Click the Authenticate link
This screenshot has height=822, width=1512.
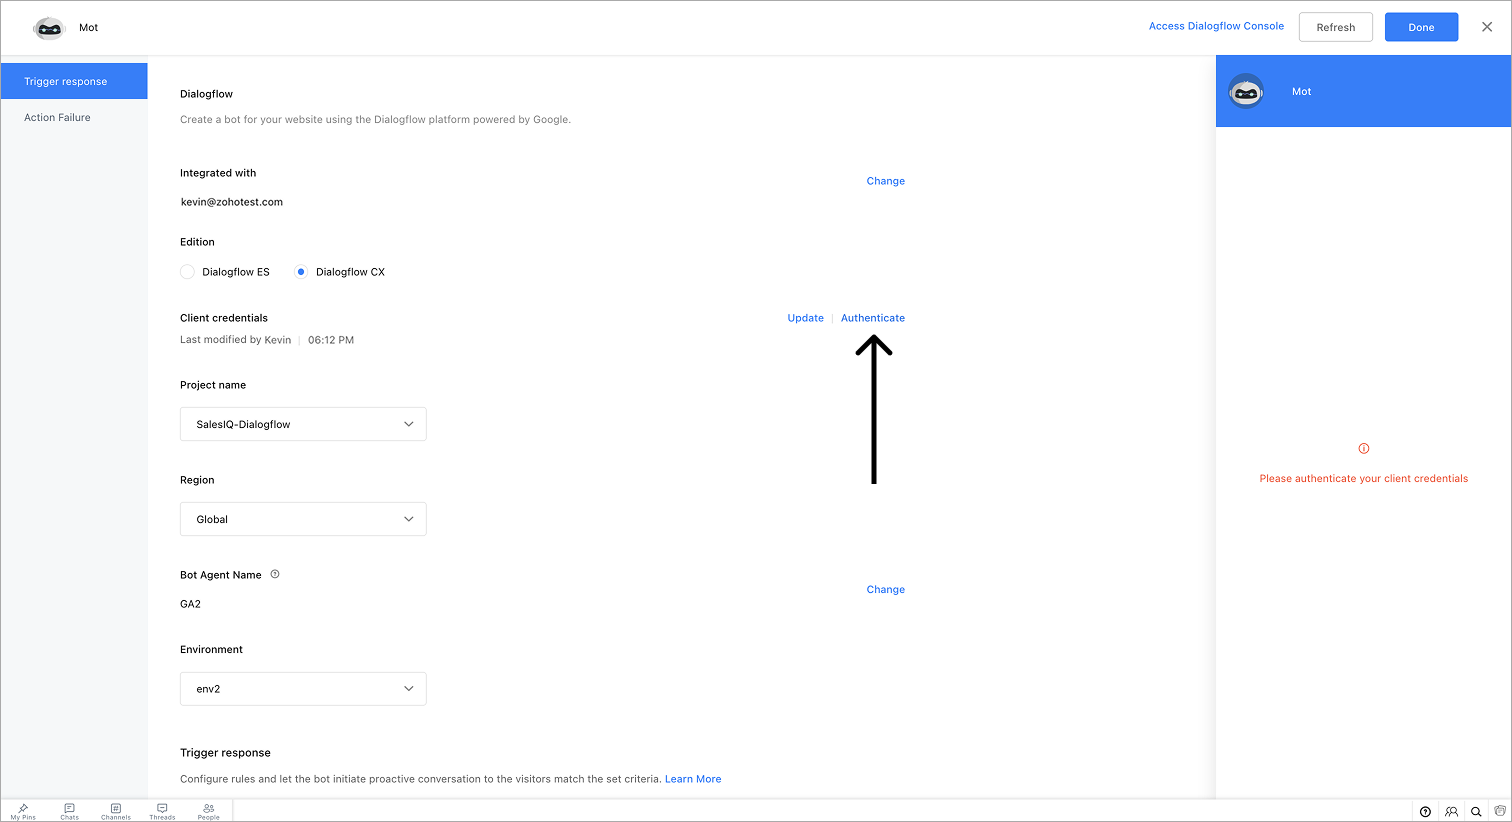tap(872, 318)
